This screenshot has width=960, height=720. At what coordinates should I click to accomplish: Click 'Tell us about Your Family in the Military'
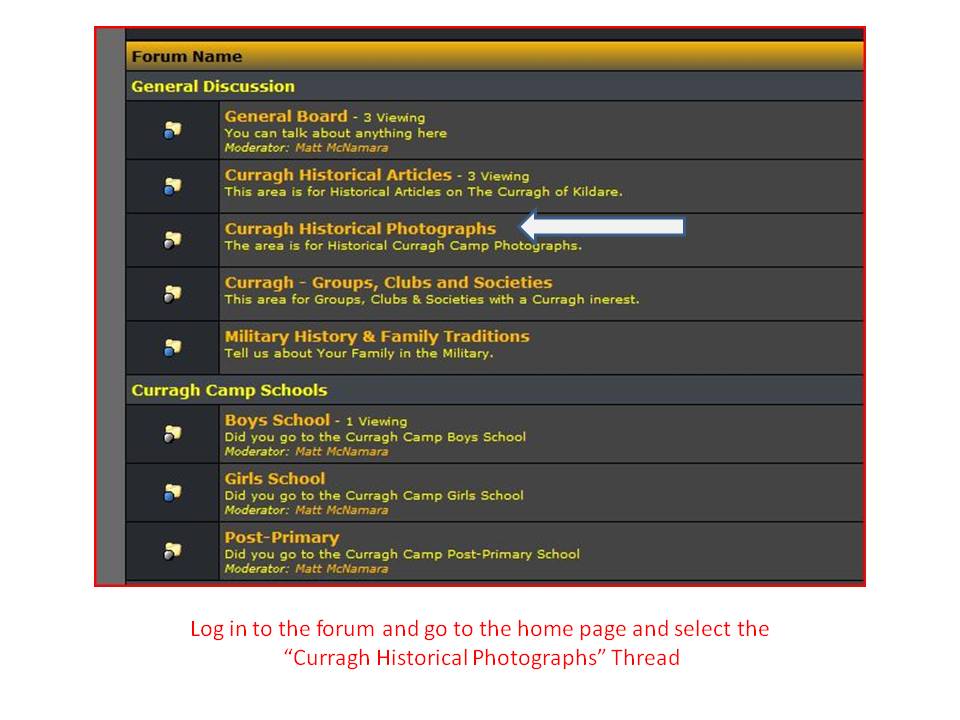pyautogui.click(x=359, y=353)
